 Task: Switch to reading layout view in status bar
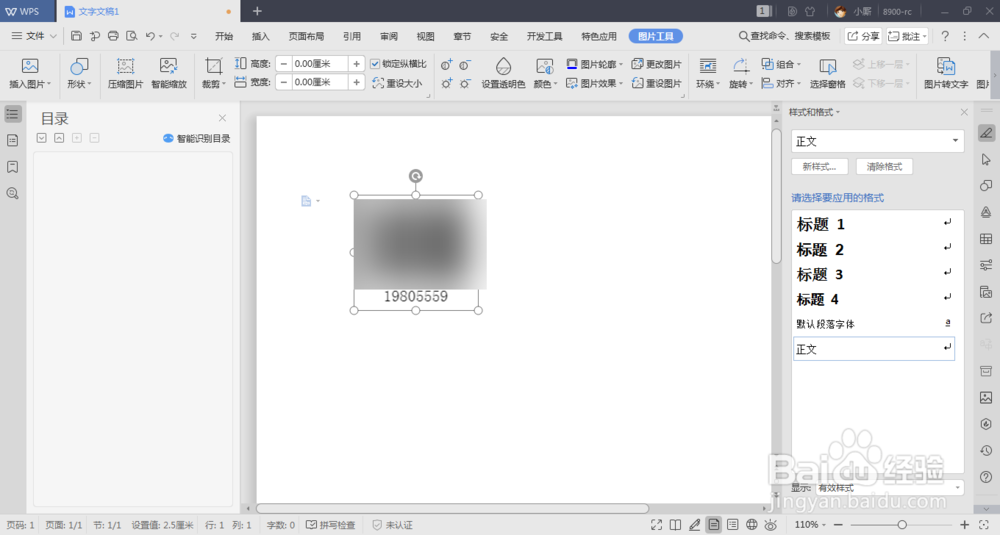(x=675, y=525)
